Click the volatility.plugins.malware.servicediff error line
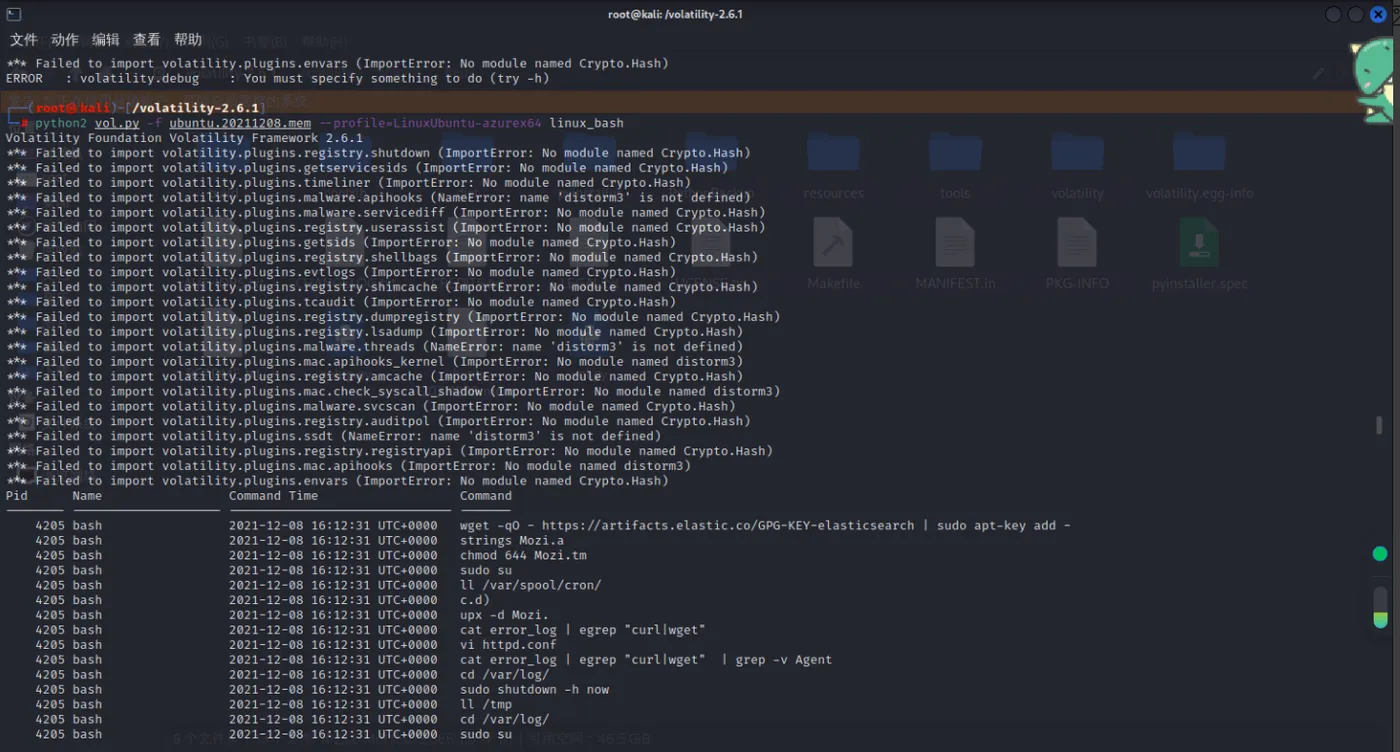 385,213
